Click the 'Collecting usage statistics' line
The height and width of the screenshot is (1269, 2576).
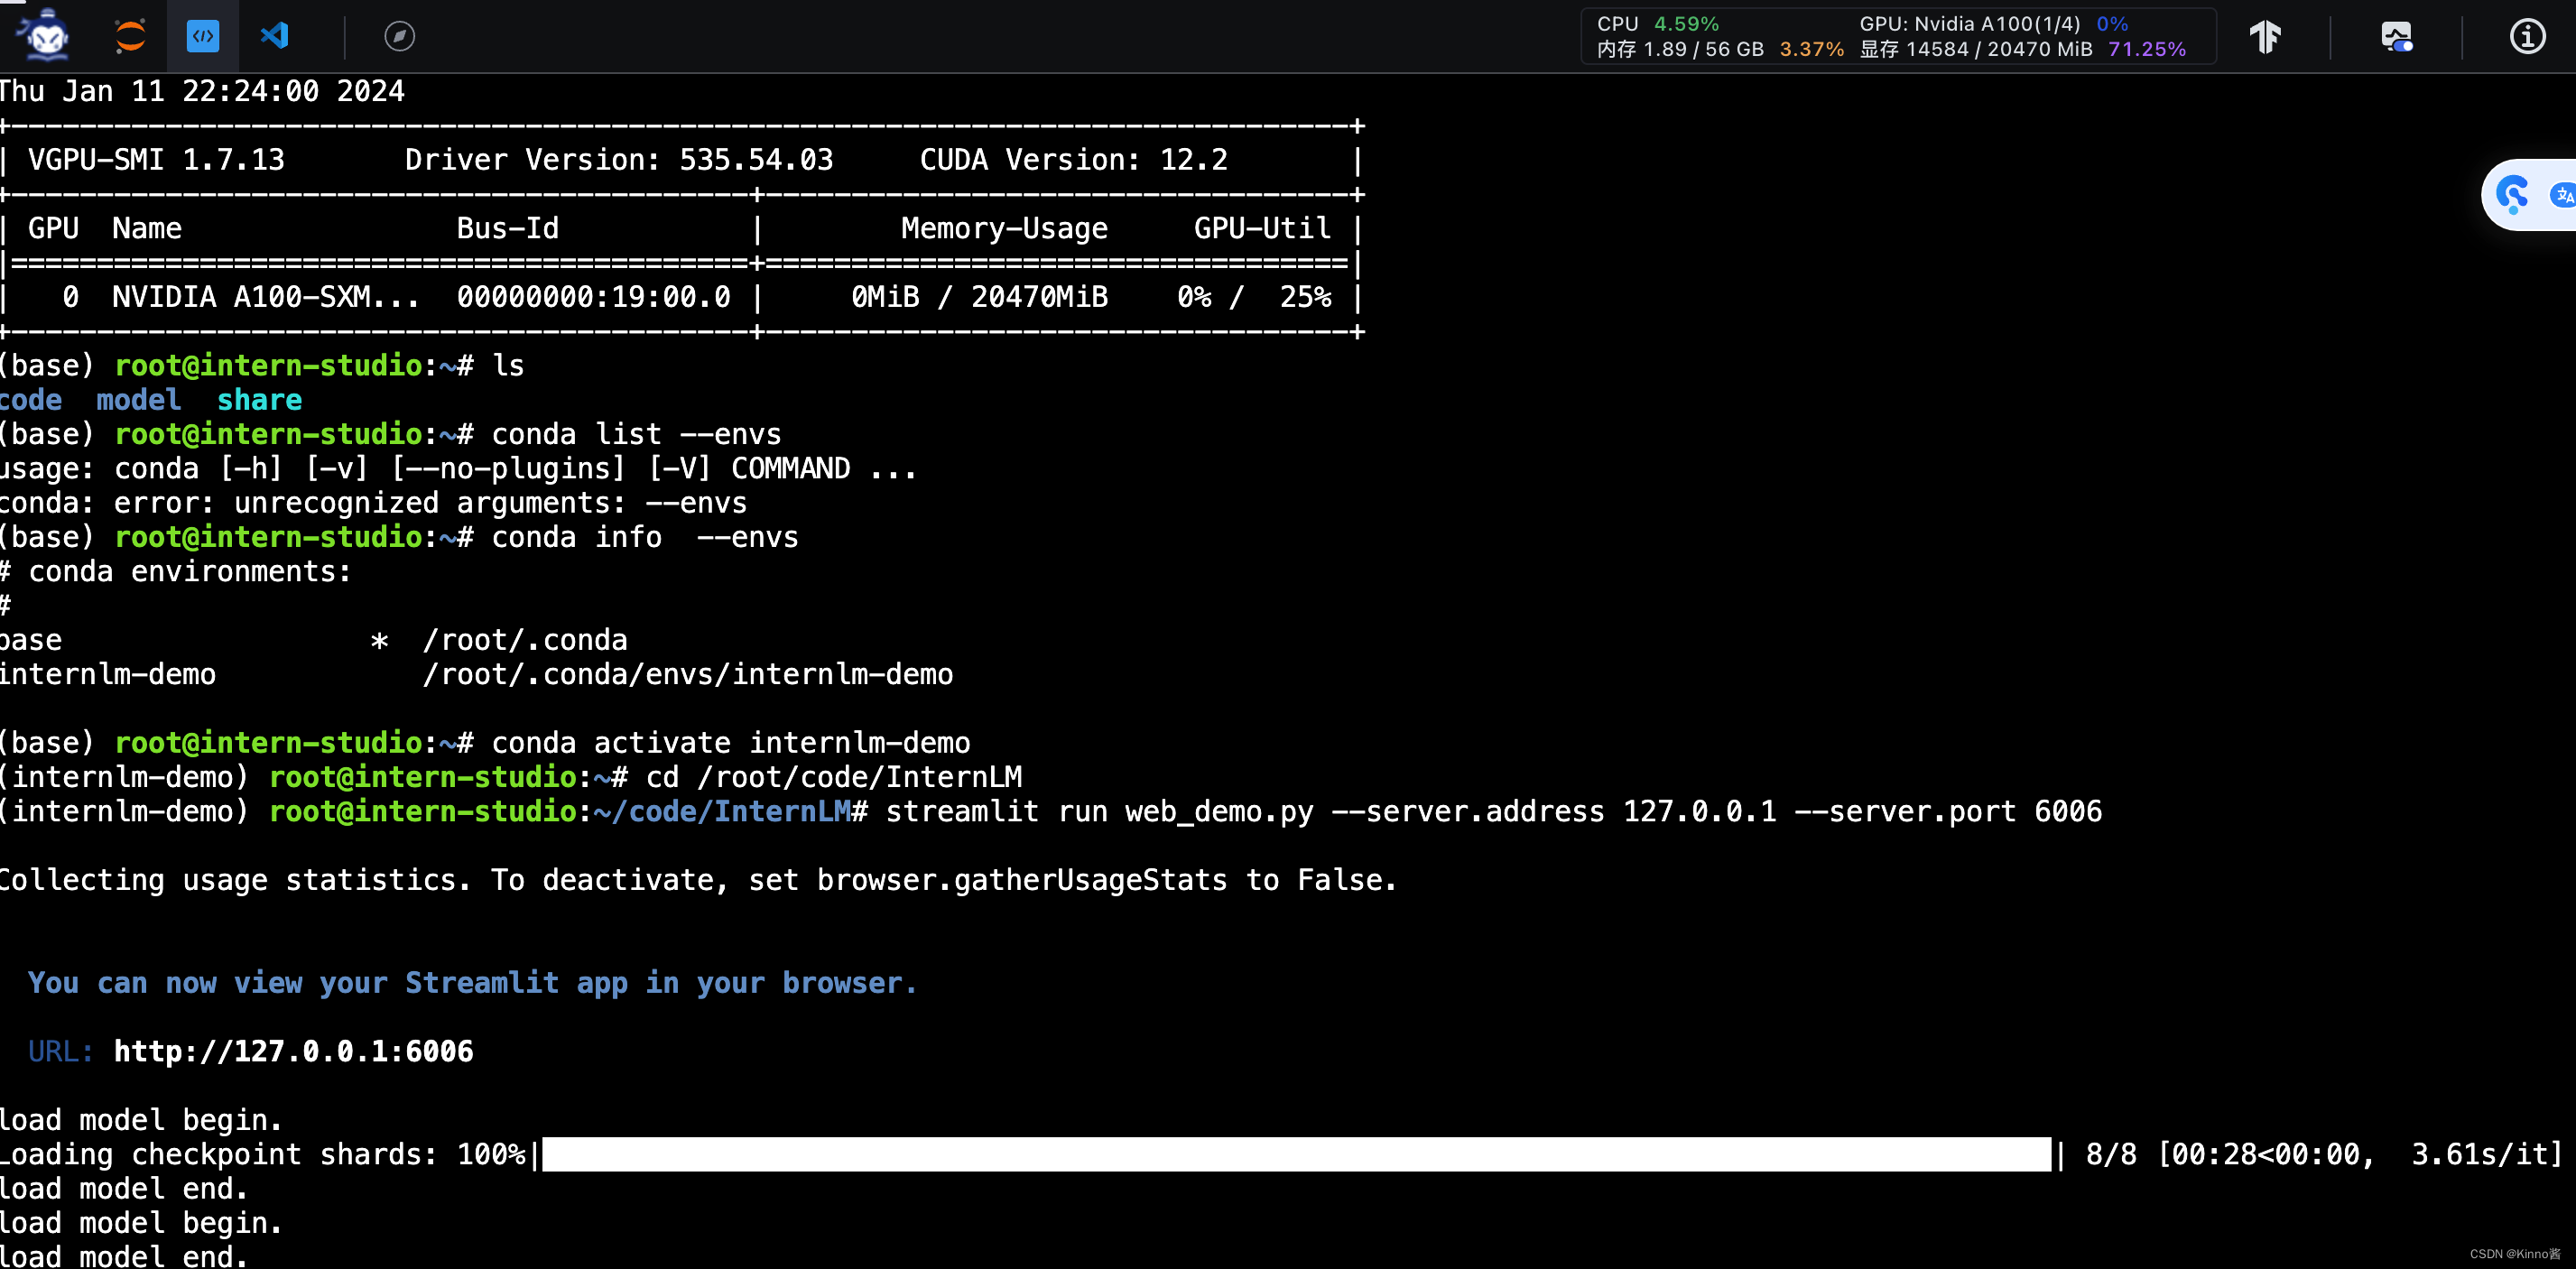tap(698, 880)
